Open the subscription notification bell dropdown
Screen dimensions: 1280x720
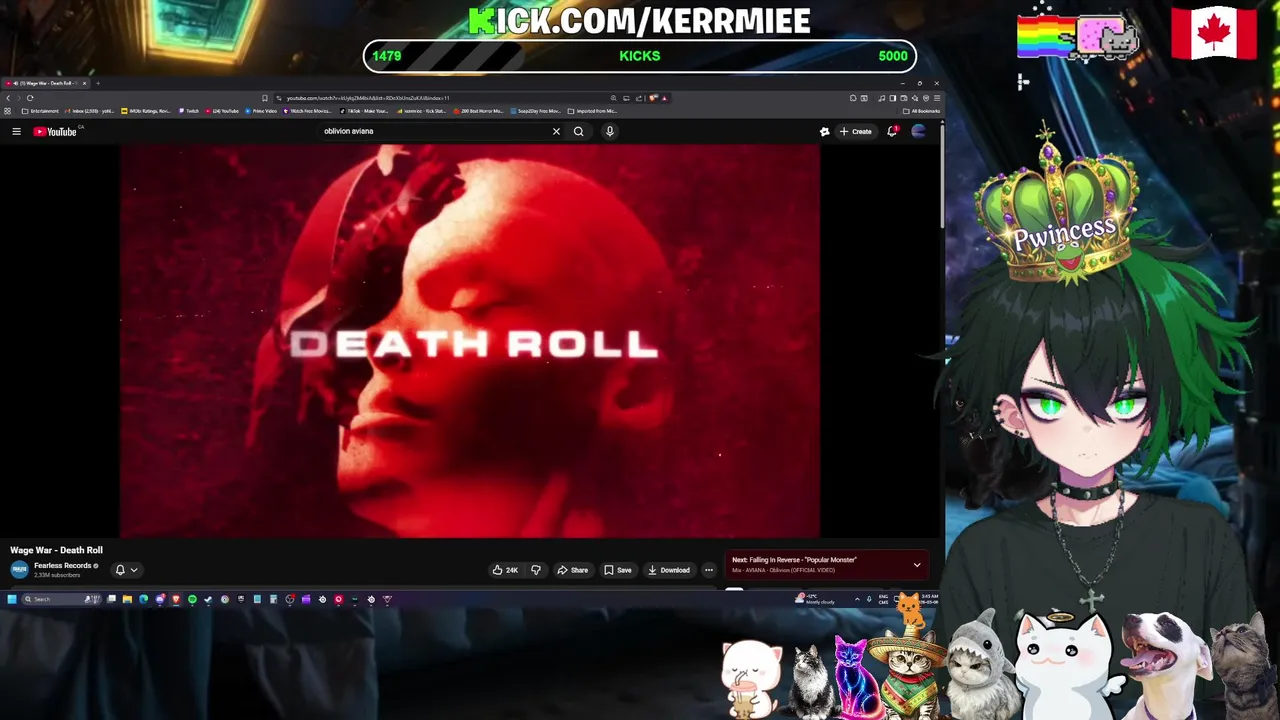coord(126,570)
